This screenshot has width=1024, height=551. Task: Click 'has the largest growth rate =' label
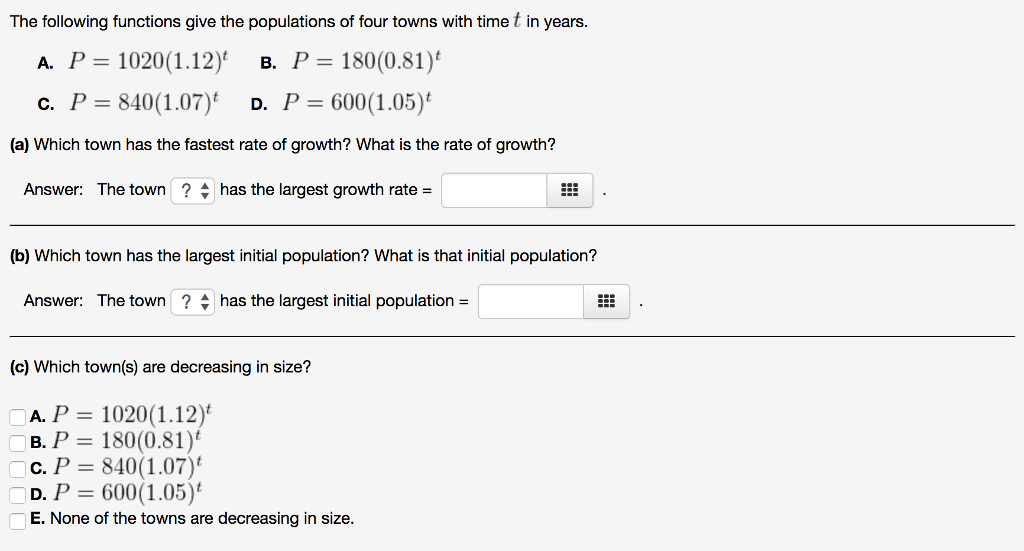(x=326, y=190)
